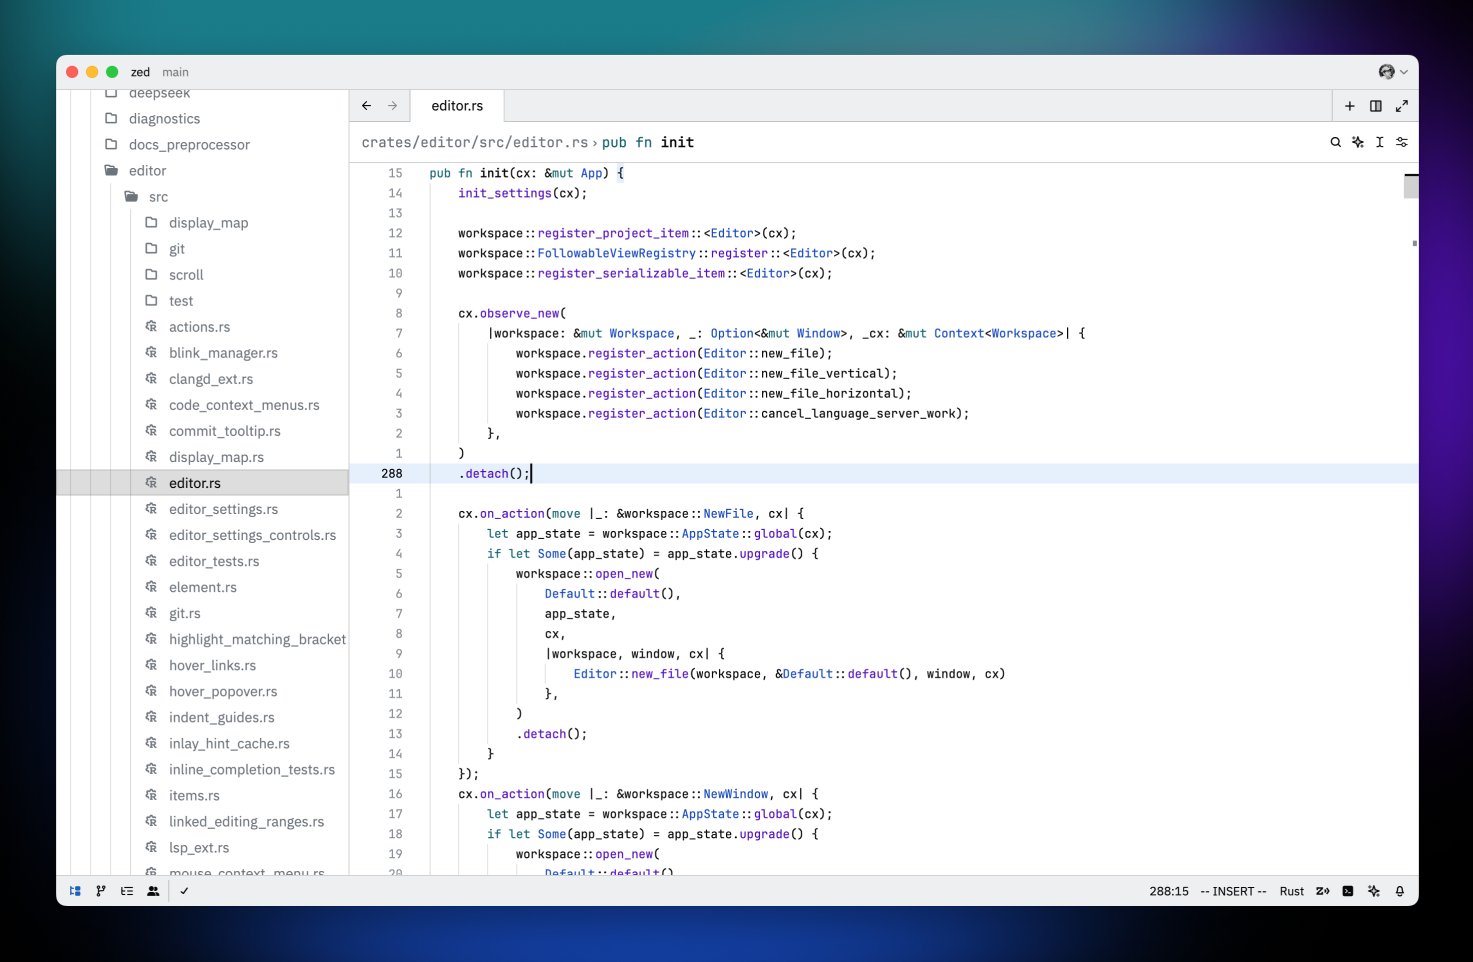1473x962 pixels.
Task: Split the pane with the split icon
Action: click(x=1376, y=105)
